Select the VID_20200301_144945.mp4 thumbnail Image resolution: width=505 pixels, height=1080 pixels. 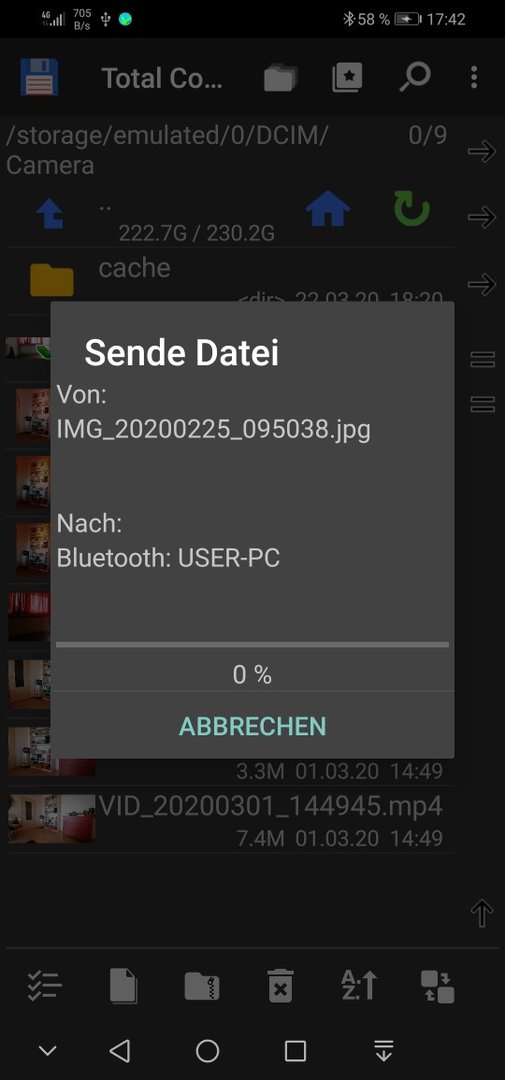[52, 819]
